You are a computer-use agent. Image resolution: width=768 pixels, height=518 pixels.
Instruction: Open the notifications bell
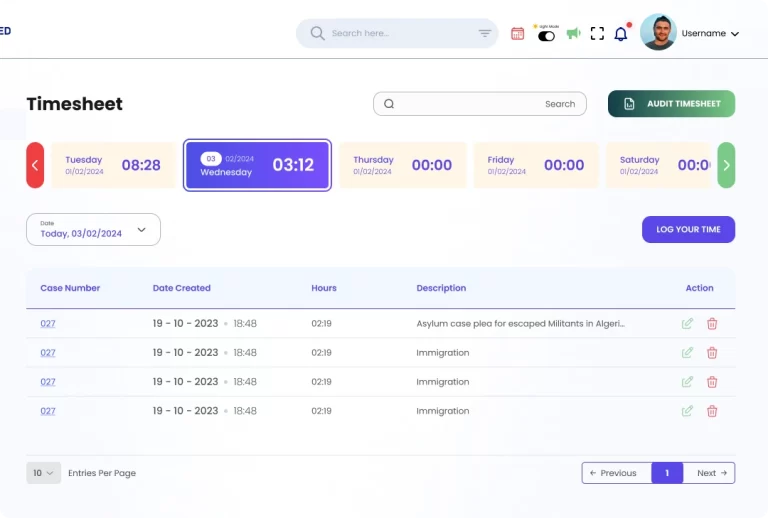[621, 34]
